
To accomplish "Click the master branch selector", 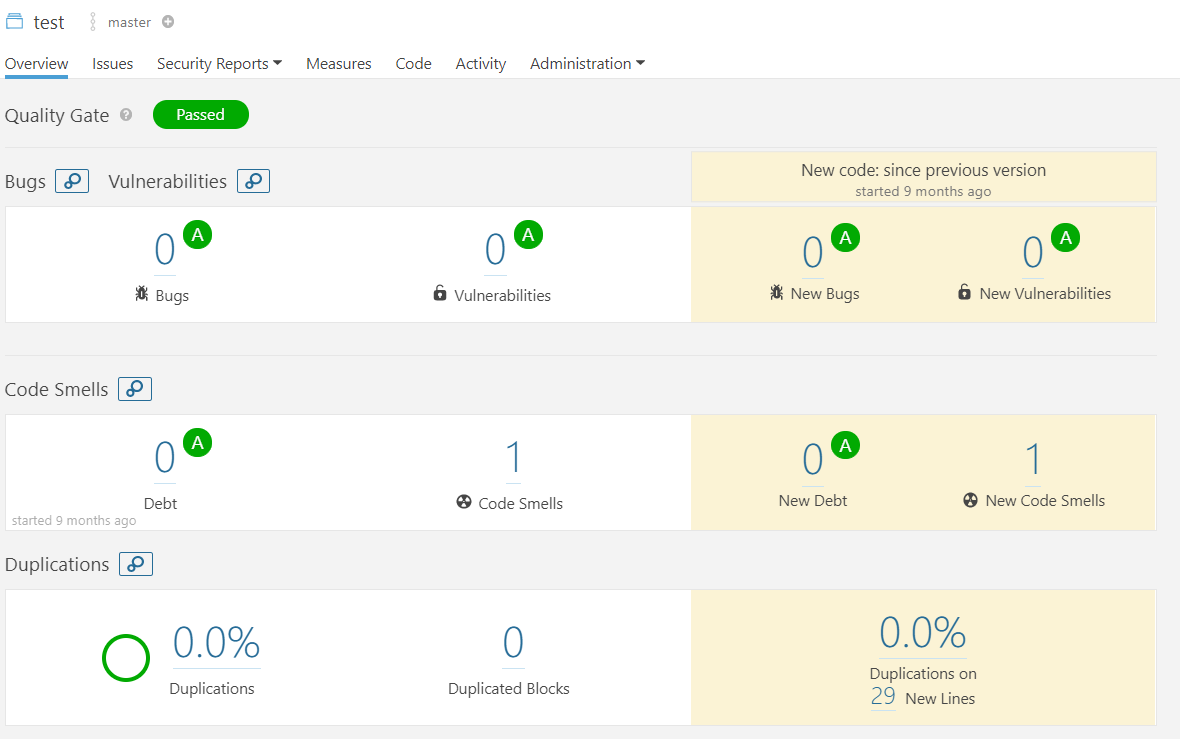I will tap(129, 22).
